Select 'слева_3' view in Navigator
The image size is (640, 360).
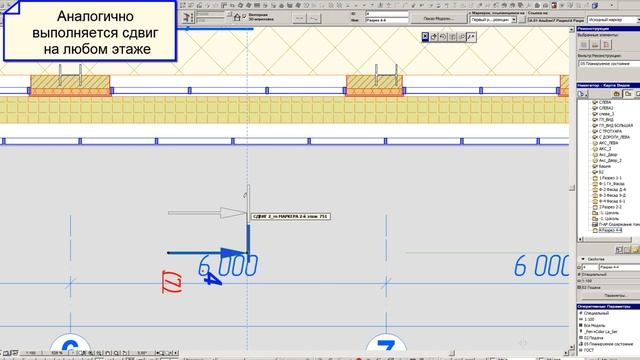606,114
